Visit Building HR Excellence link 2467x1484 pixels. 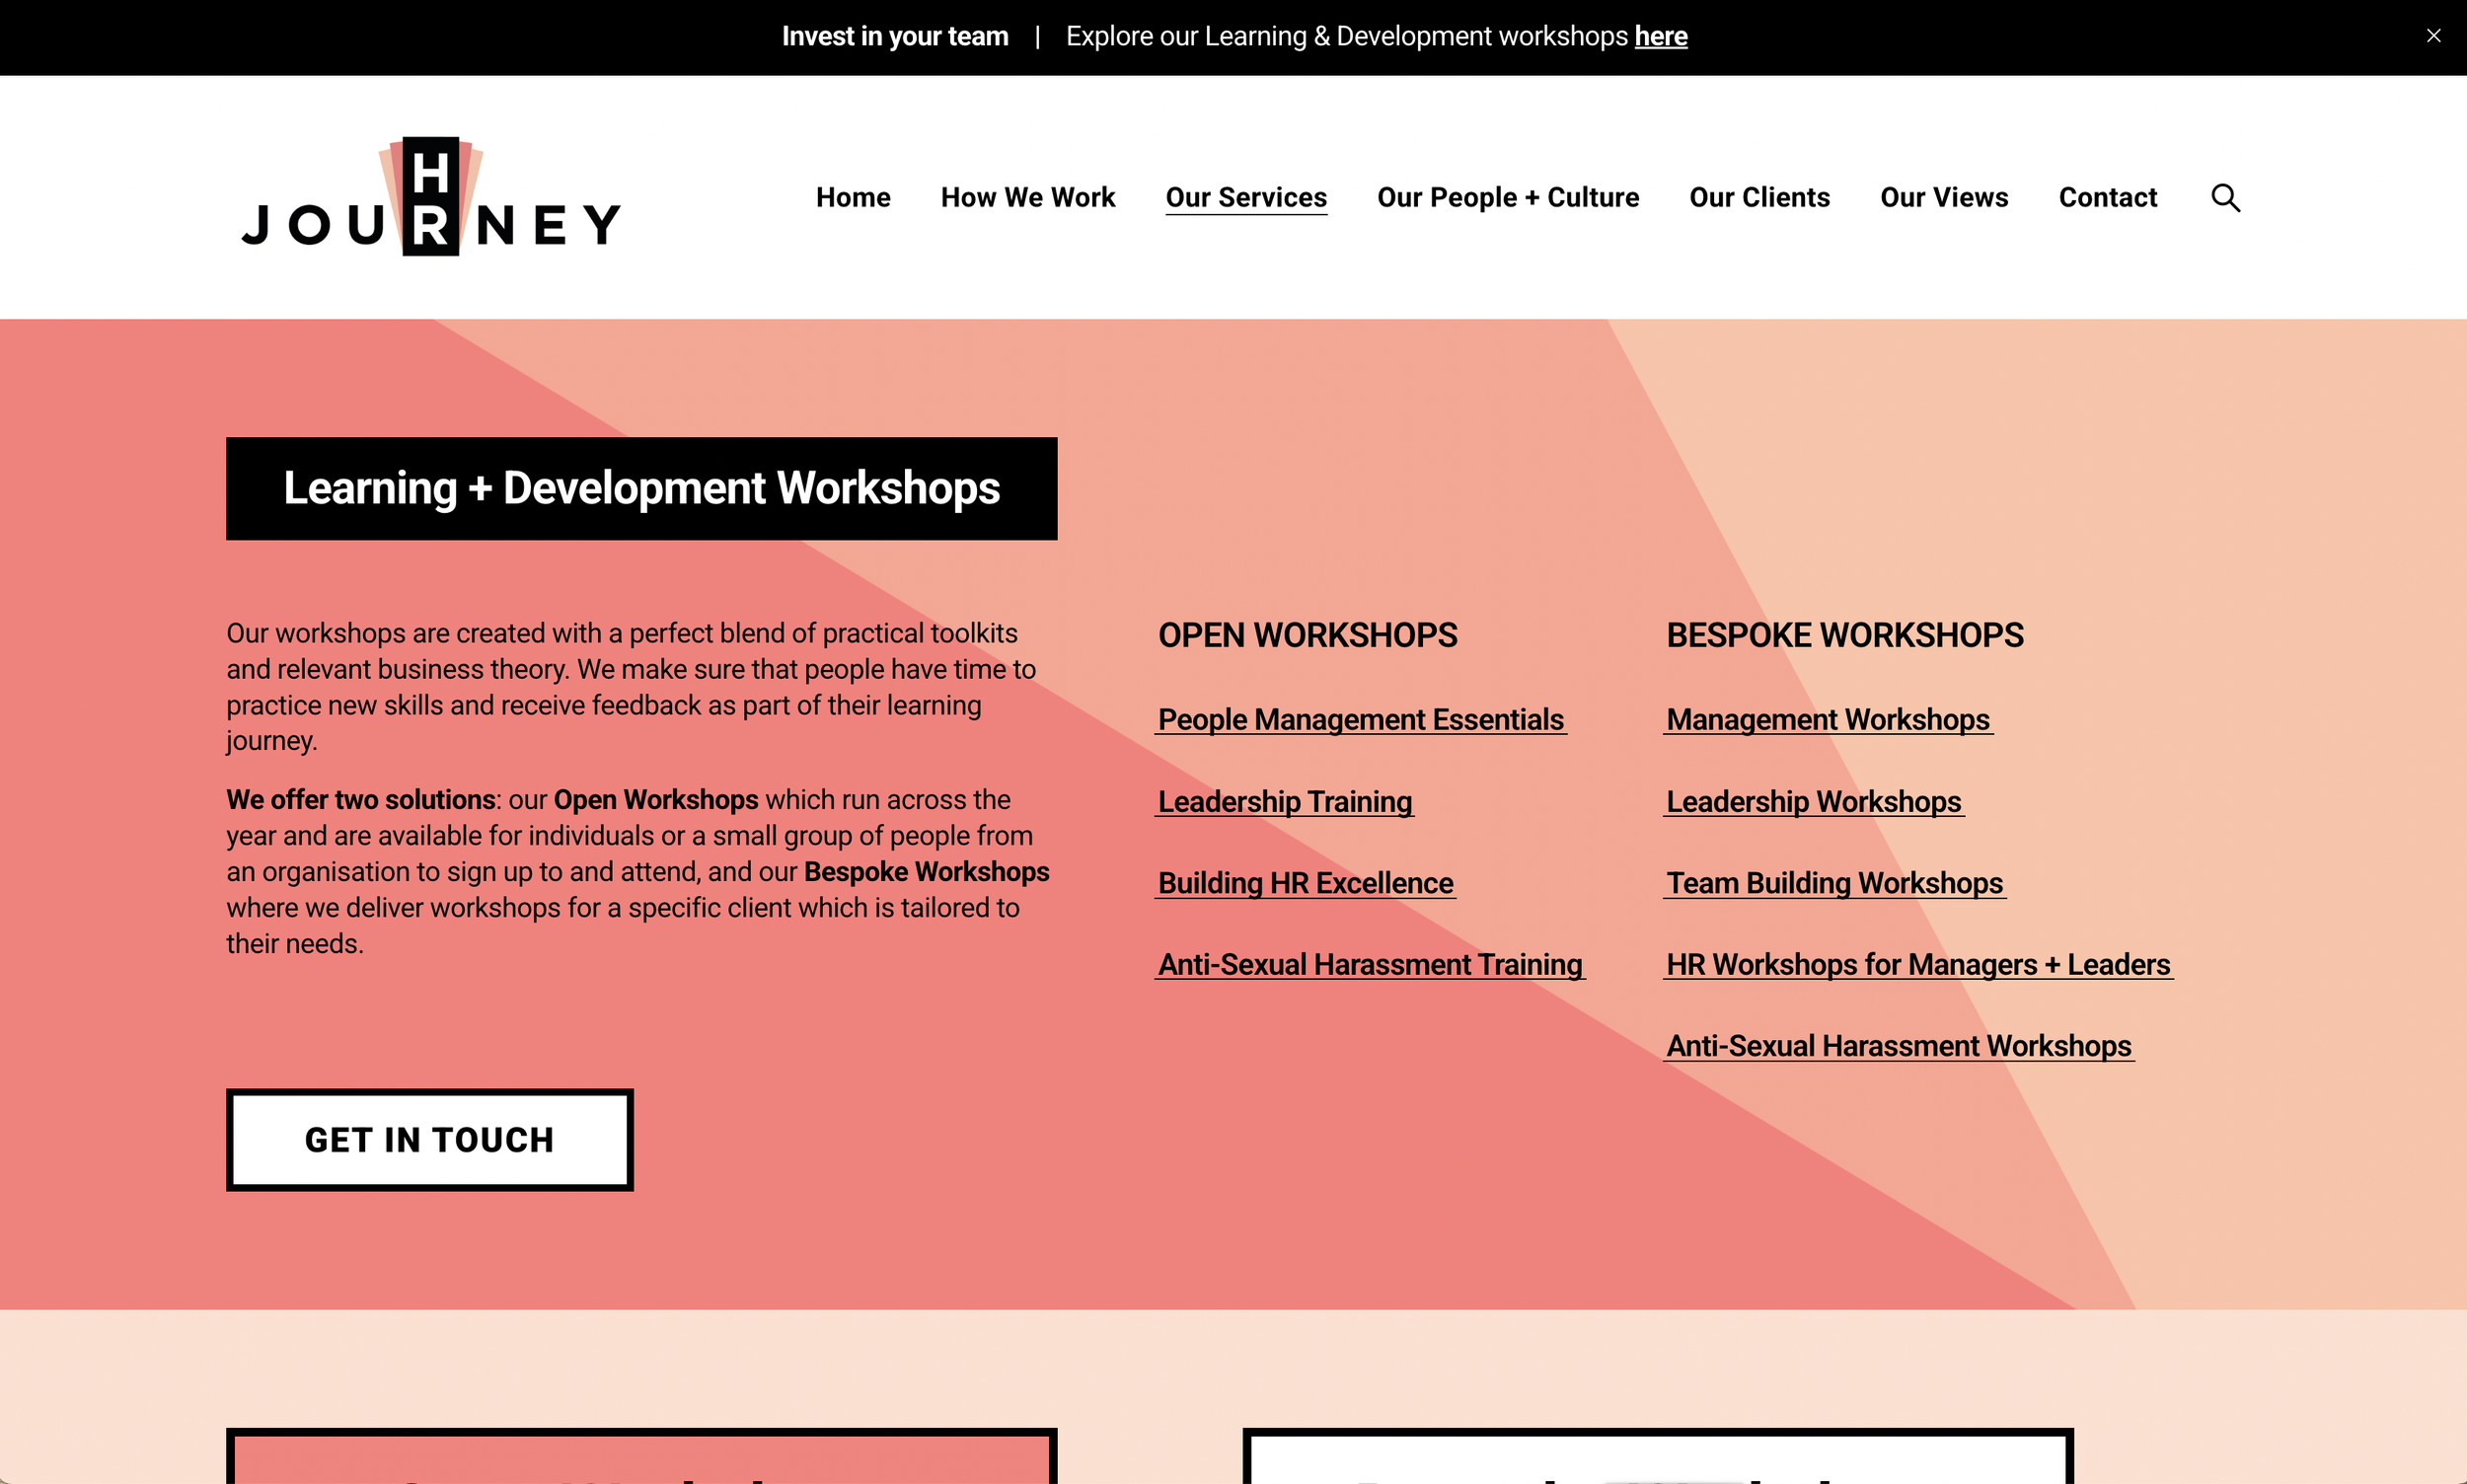pyautogui.click(x=1305, y=883)
